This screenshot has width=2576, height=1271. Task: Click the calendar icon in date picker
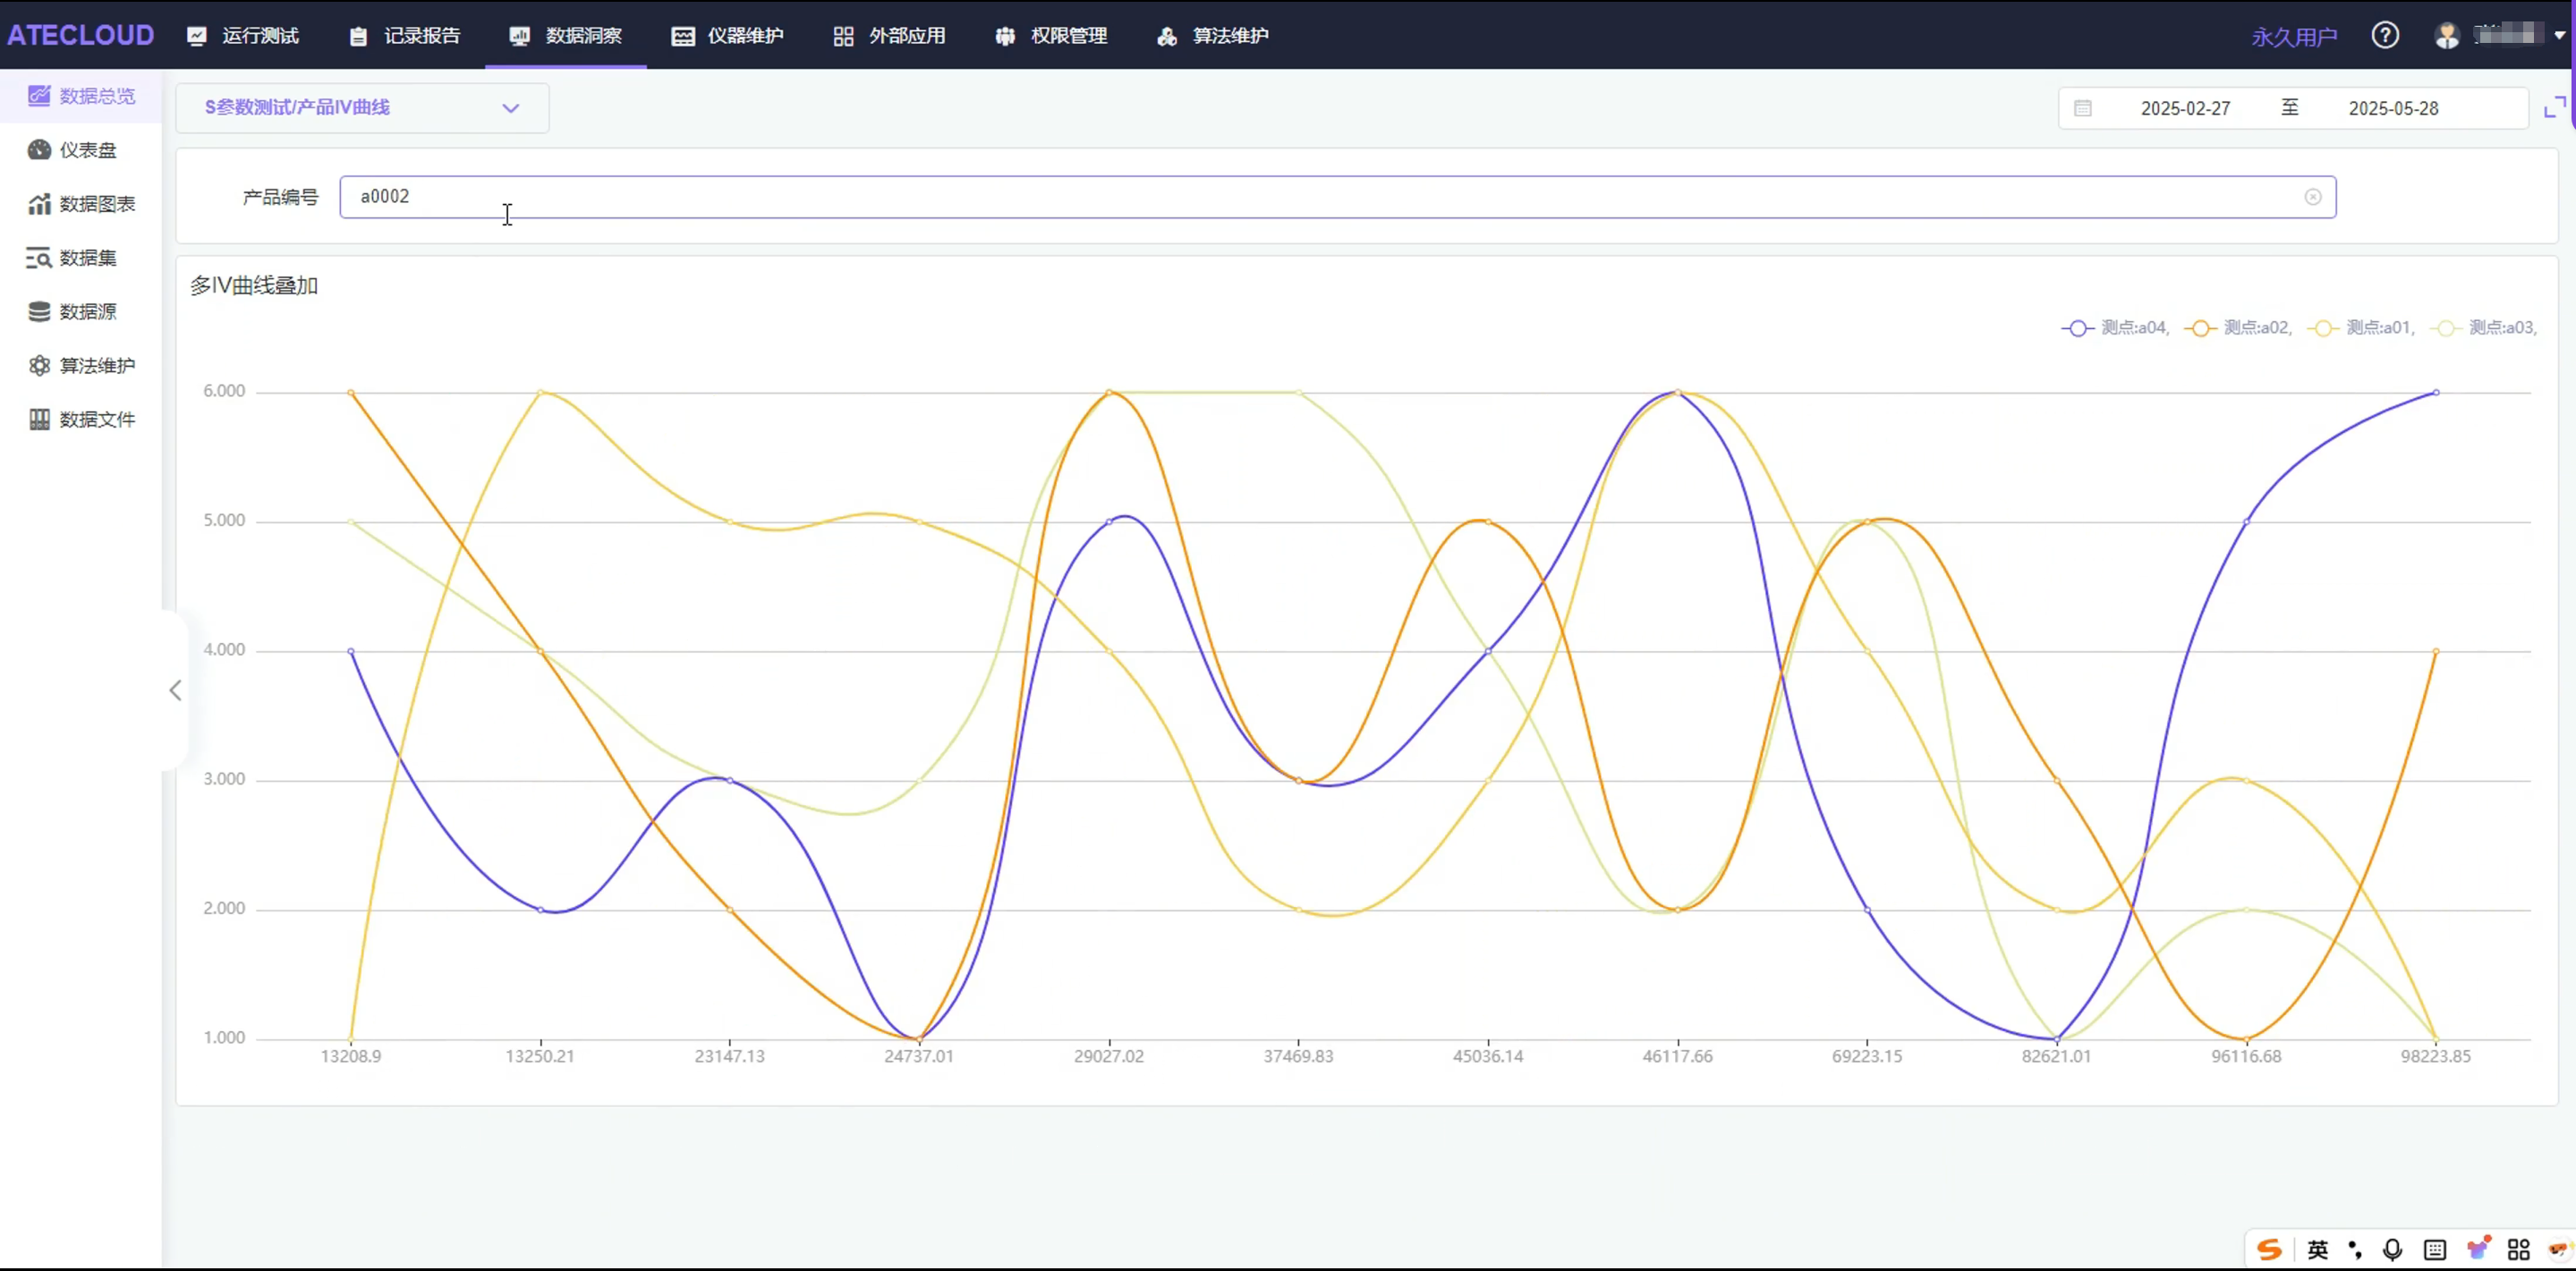[2082, 108]
